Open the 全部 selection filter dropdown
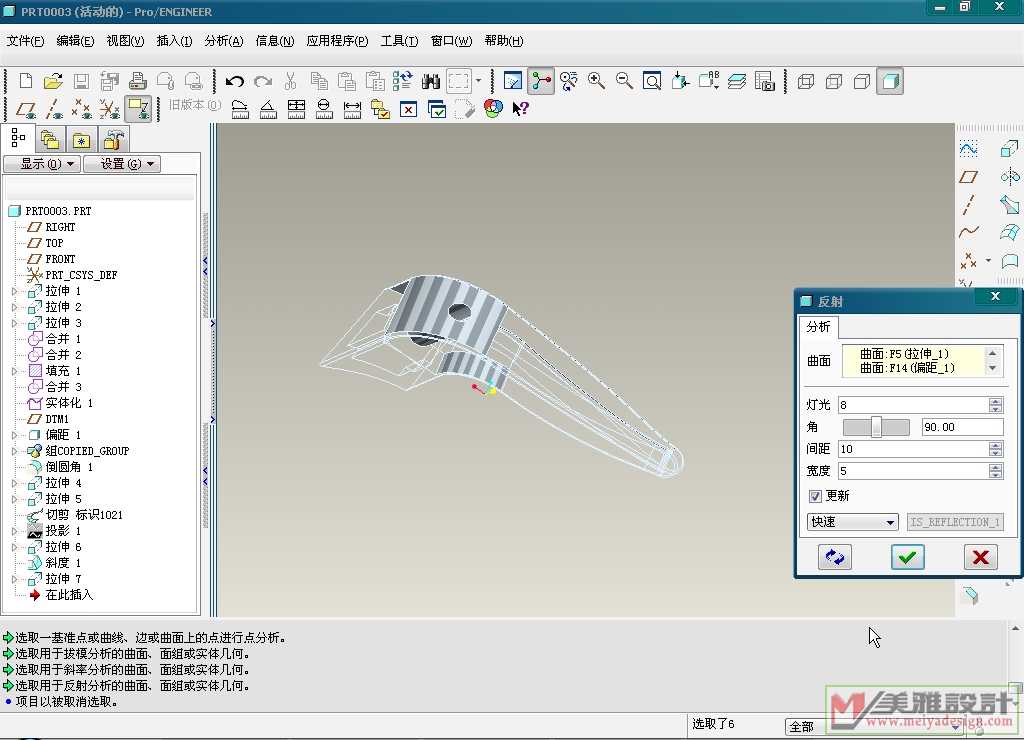The width and height of the screenshot is (1024, 740). (x=874, y=726)
